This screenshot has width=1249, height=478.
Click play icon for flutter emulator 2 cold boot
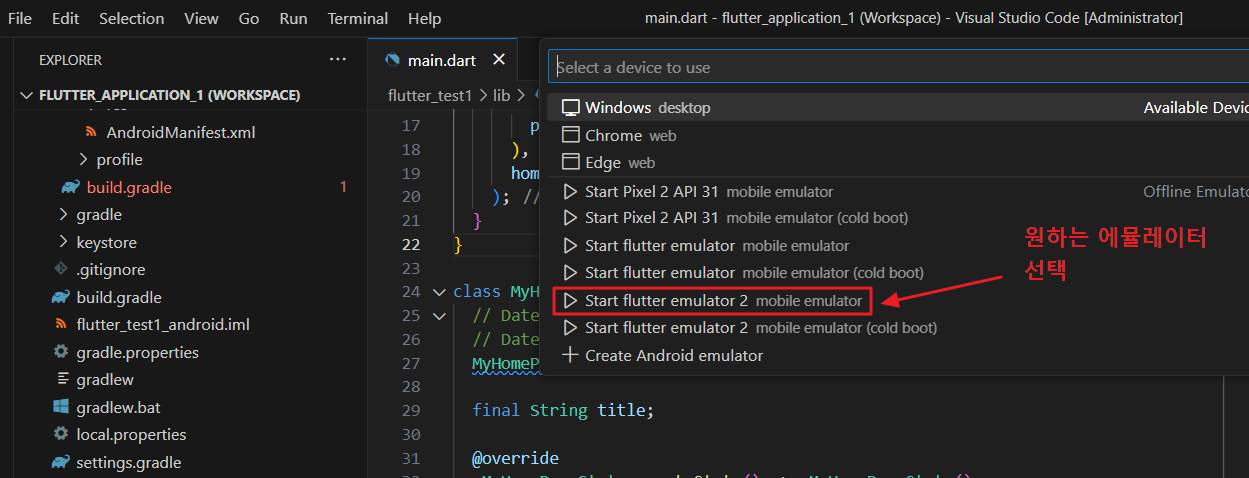coord(570,327)
